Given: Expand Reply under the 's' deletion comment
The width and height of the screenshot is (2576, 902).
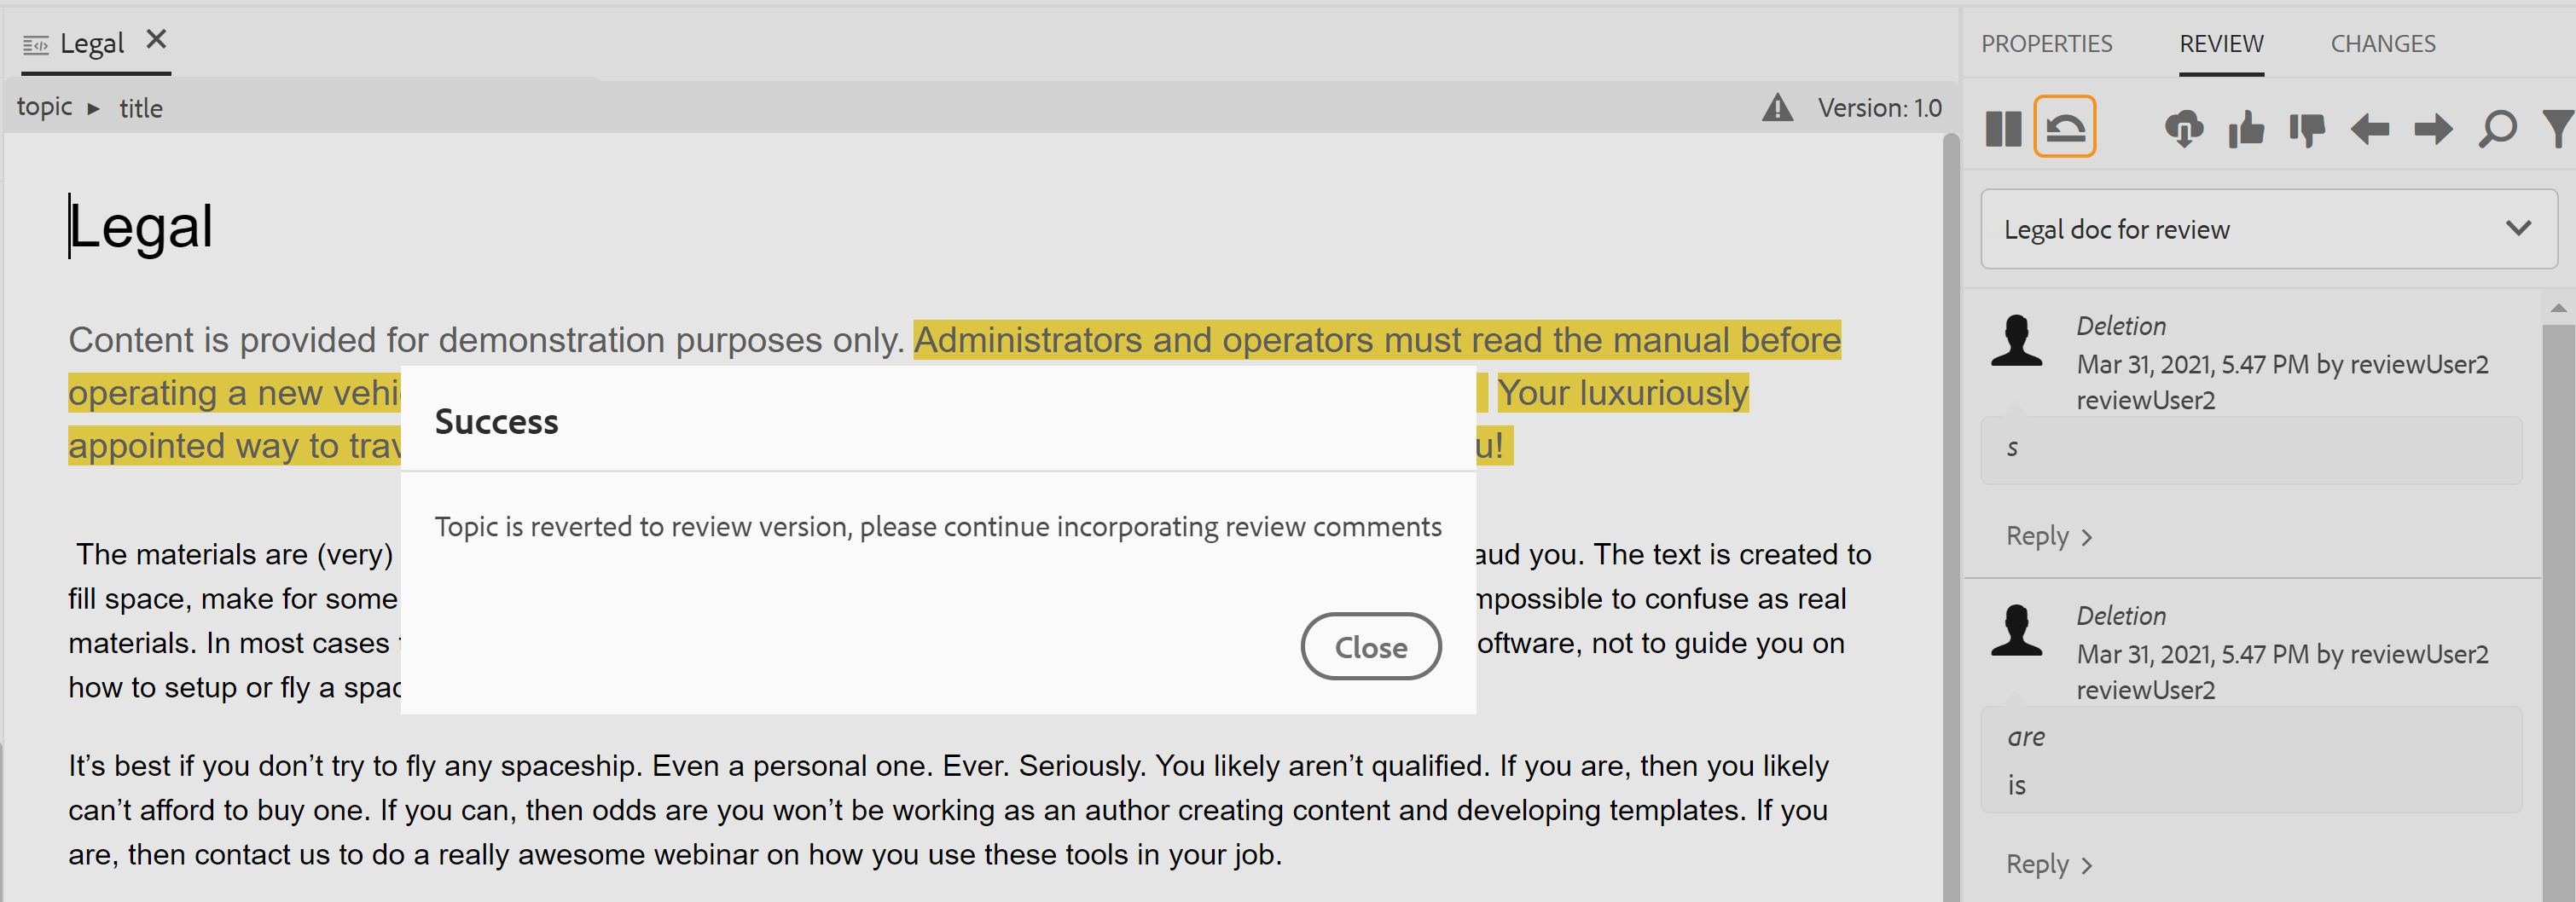Looking at the screenshot, I should (x=2048, y=536).
